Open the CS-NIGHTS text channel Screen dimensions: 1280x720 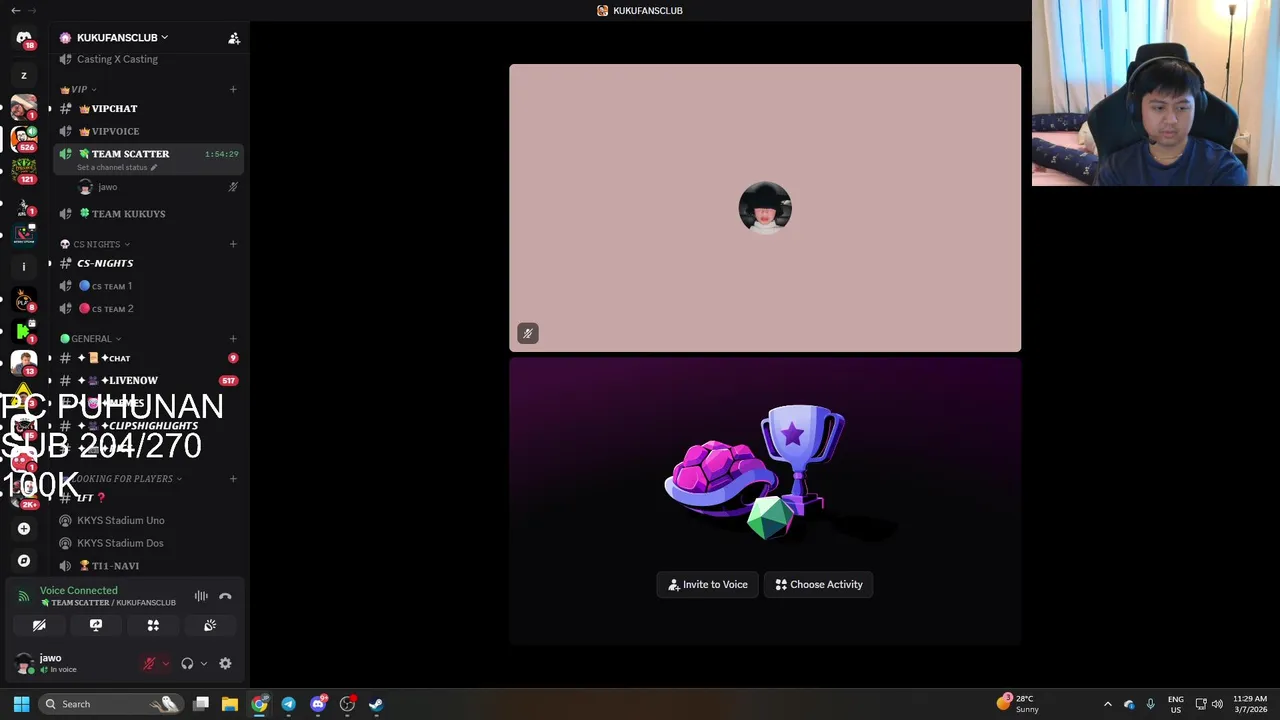coord(148,263)
